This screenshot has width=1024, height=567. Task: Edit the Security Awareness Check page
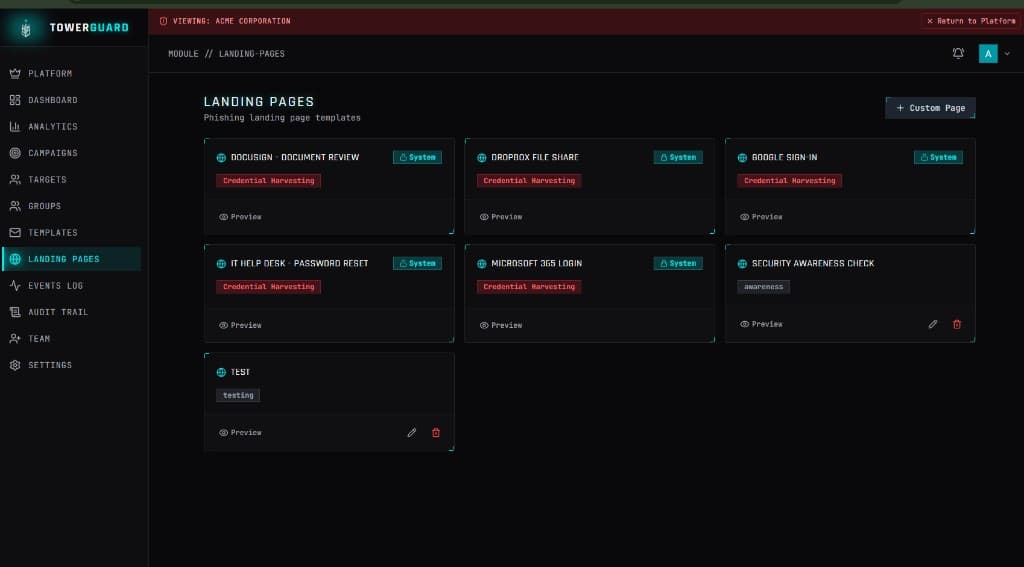pyautogui.click(x=933, y=324)
